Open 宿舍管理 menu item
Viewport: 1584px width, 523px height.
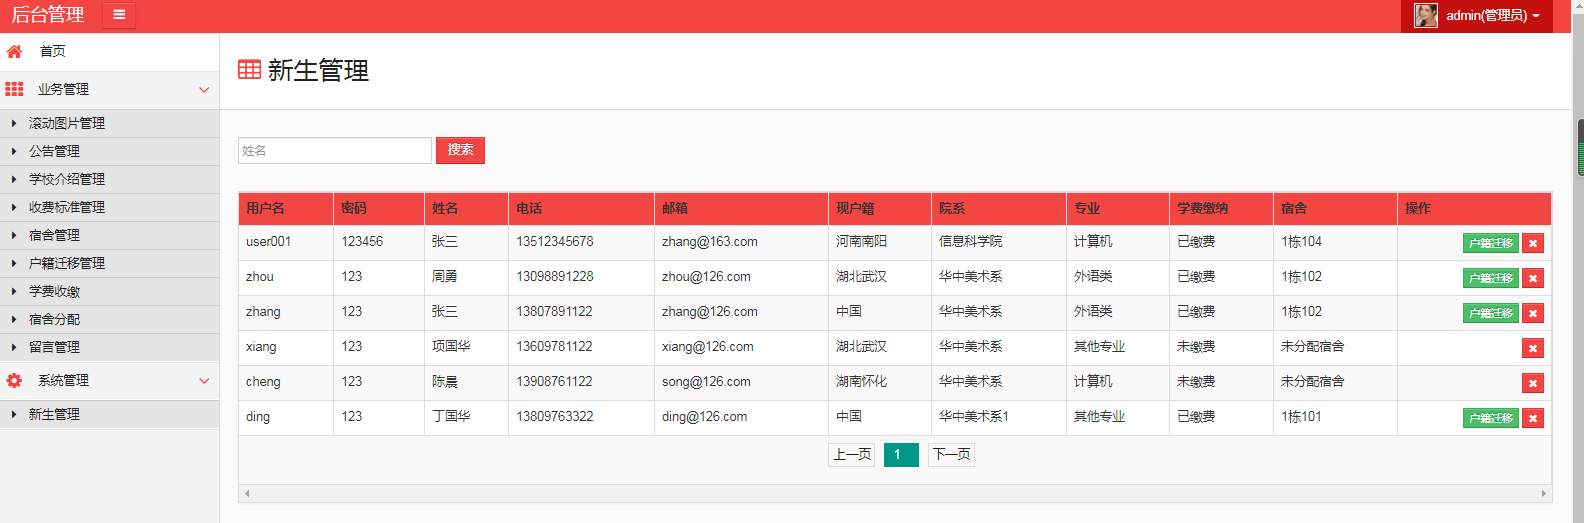tap(110, 235)
